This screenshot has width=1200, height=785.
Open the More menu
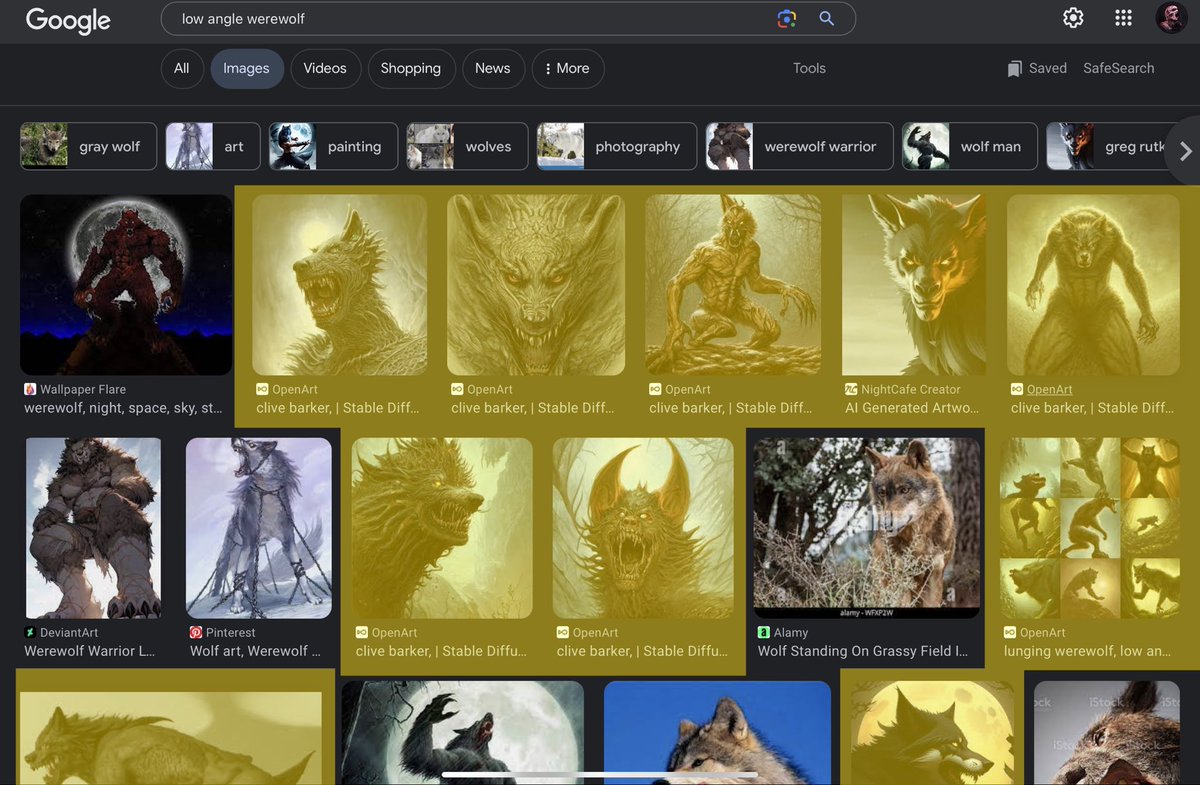coord(568,68)
